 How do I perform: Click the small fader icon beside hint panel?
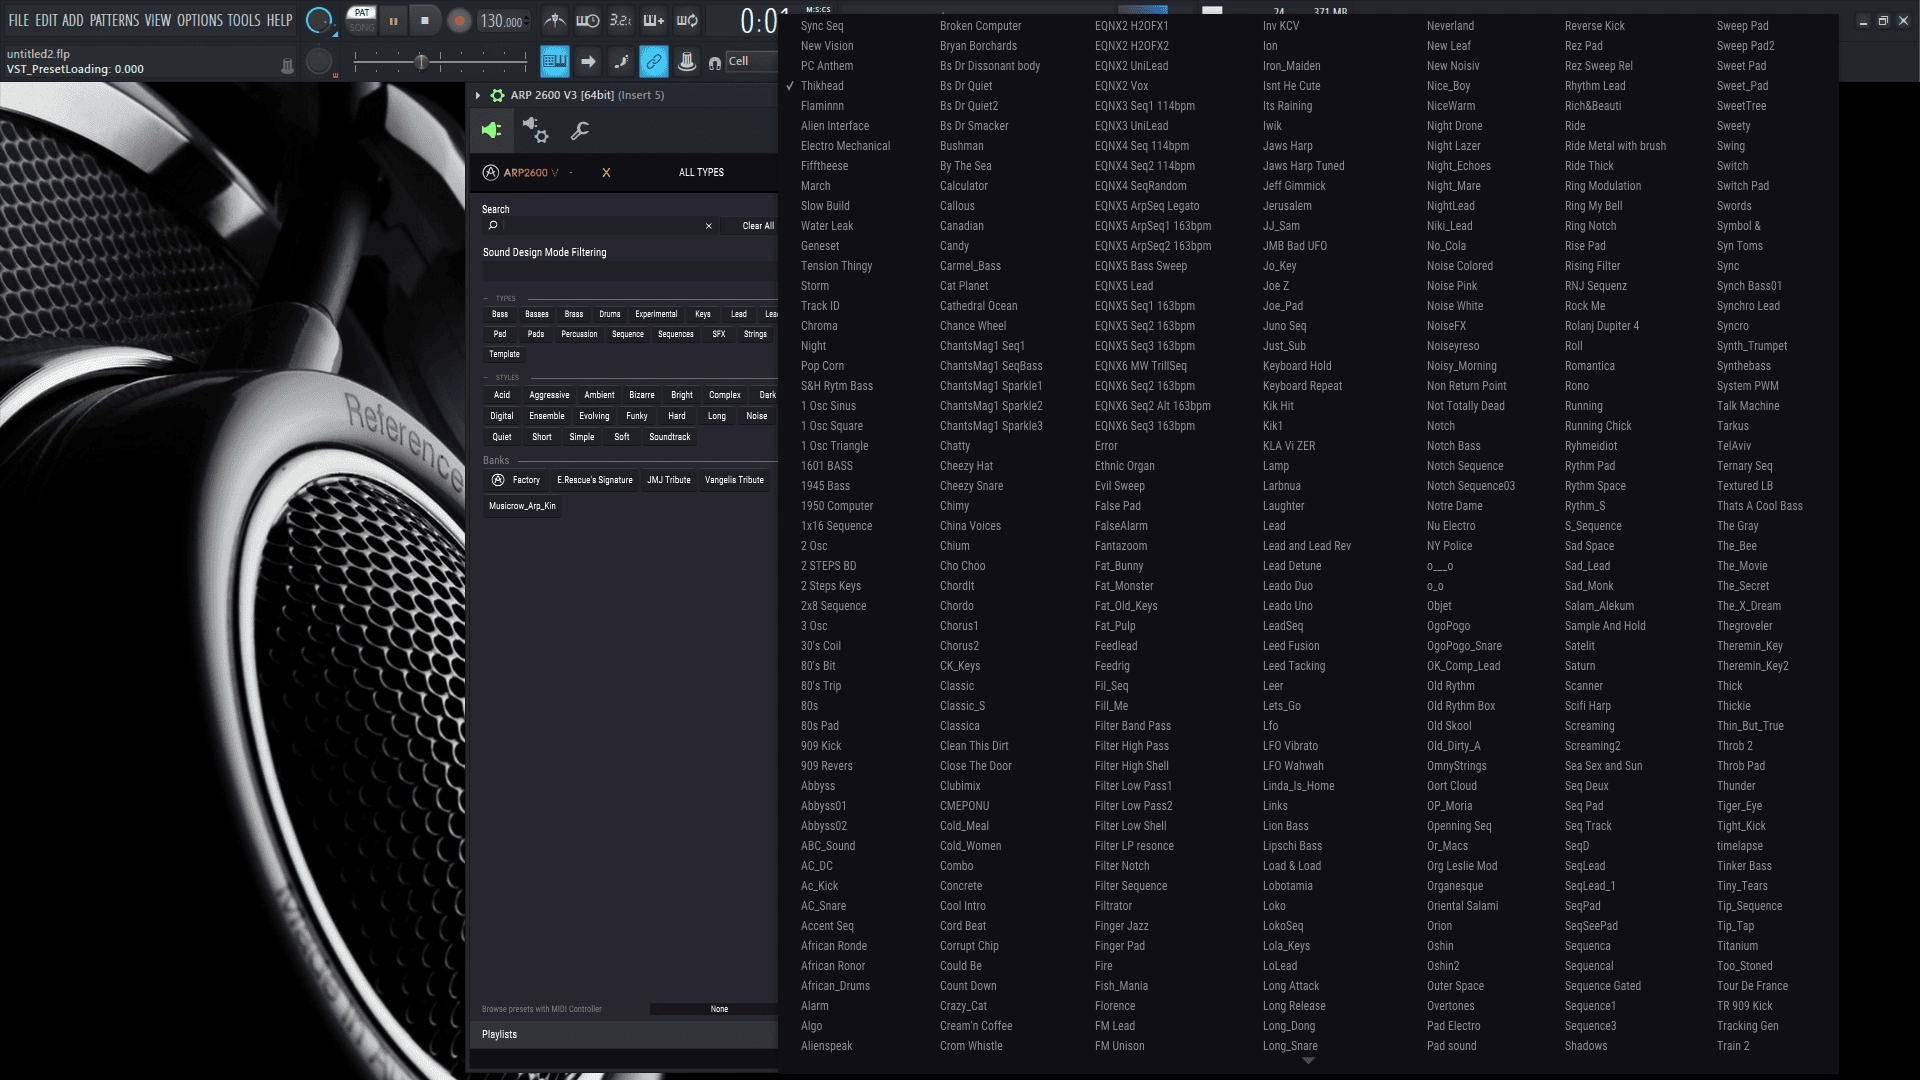tap(287, 66)
